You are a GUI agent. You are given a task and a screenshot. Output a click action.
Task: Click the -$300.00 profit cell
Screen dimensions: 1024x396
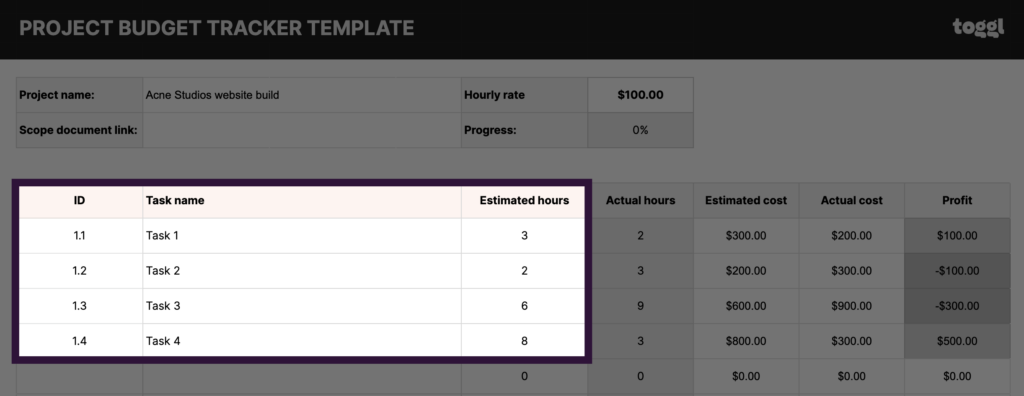[957, 306]
